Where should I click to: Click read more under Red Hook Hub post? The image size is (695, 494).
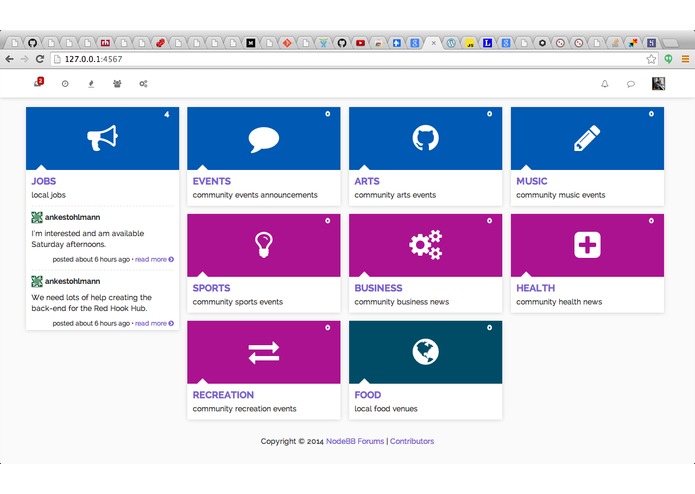coord(154,323)
